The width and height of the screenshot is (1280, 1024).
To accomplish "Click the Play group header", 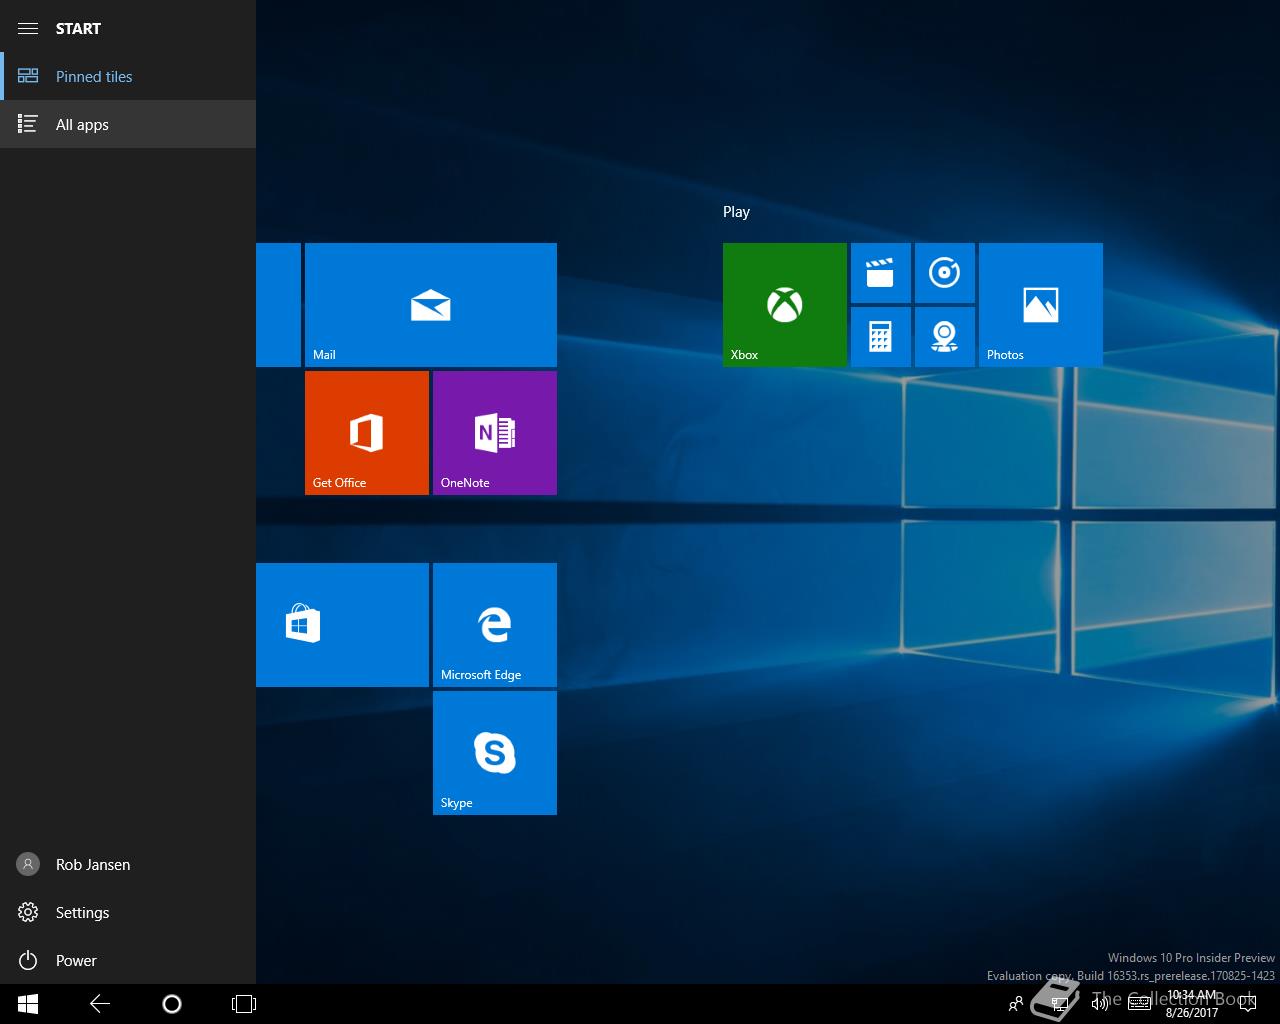I will click(x=736, y=212).
